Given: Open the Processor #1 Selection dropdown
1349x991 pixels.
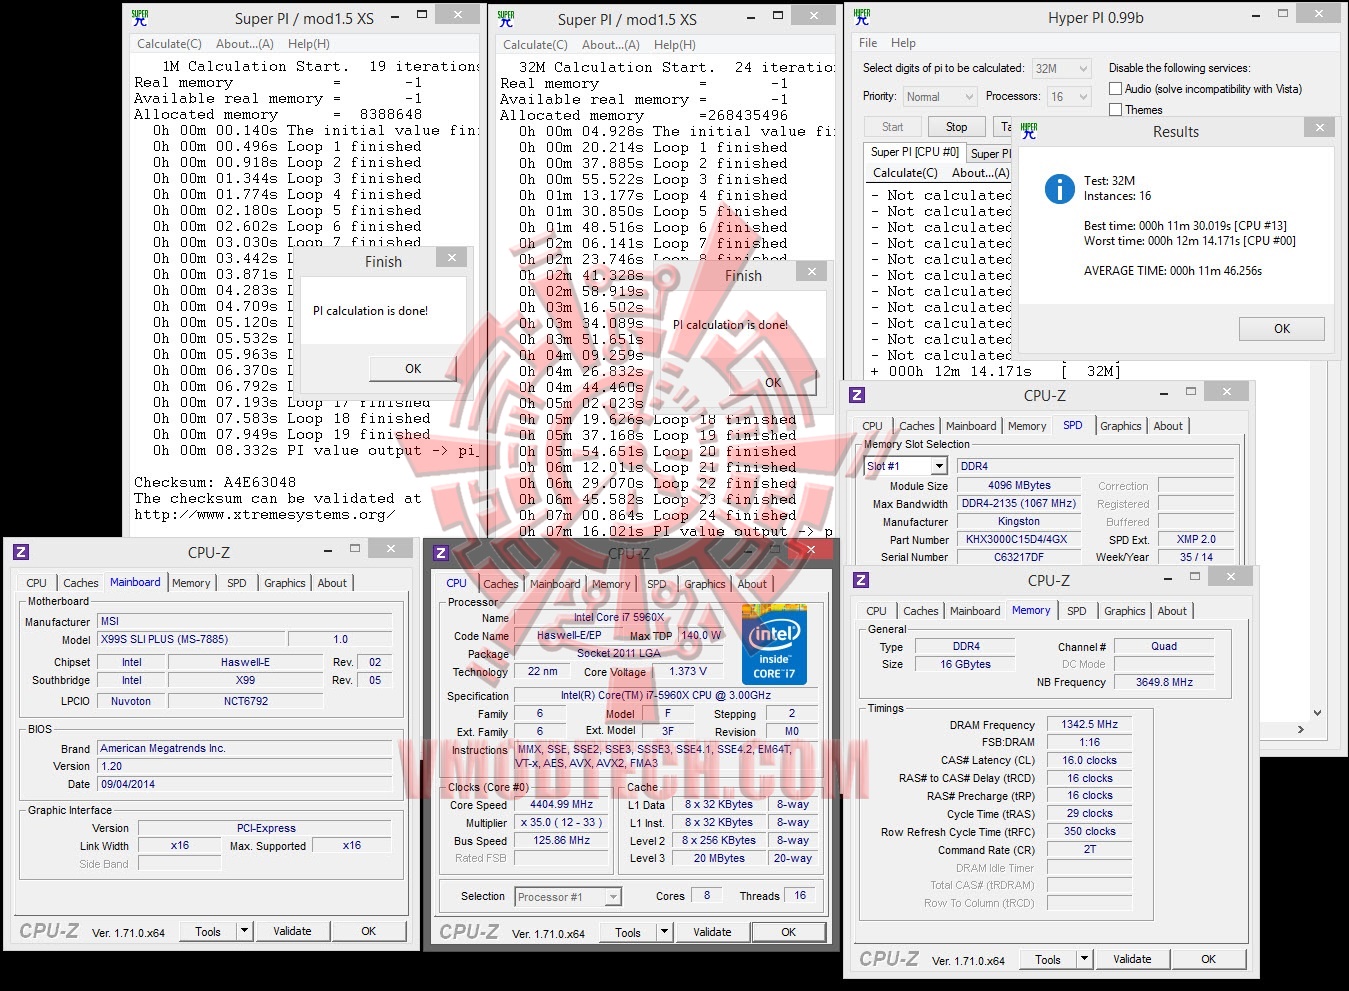Looking at the screenshot, I should point(568,897).
